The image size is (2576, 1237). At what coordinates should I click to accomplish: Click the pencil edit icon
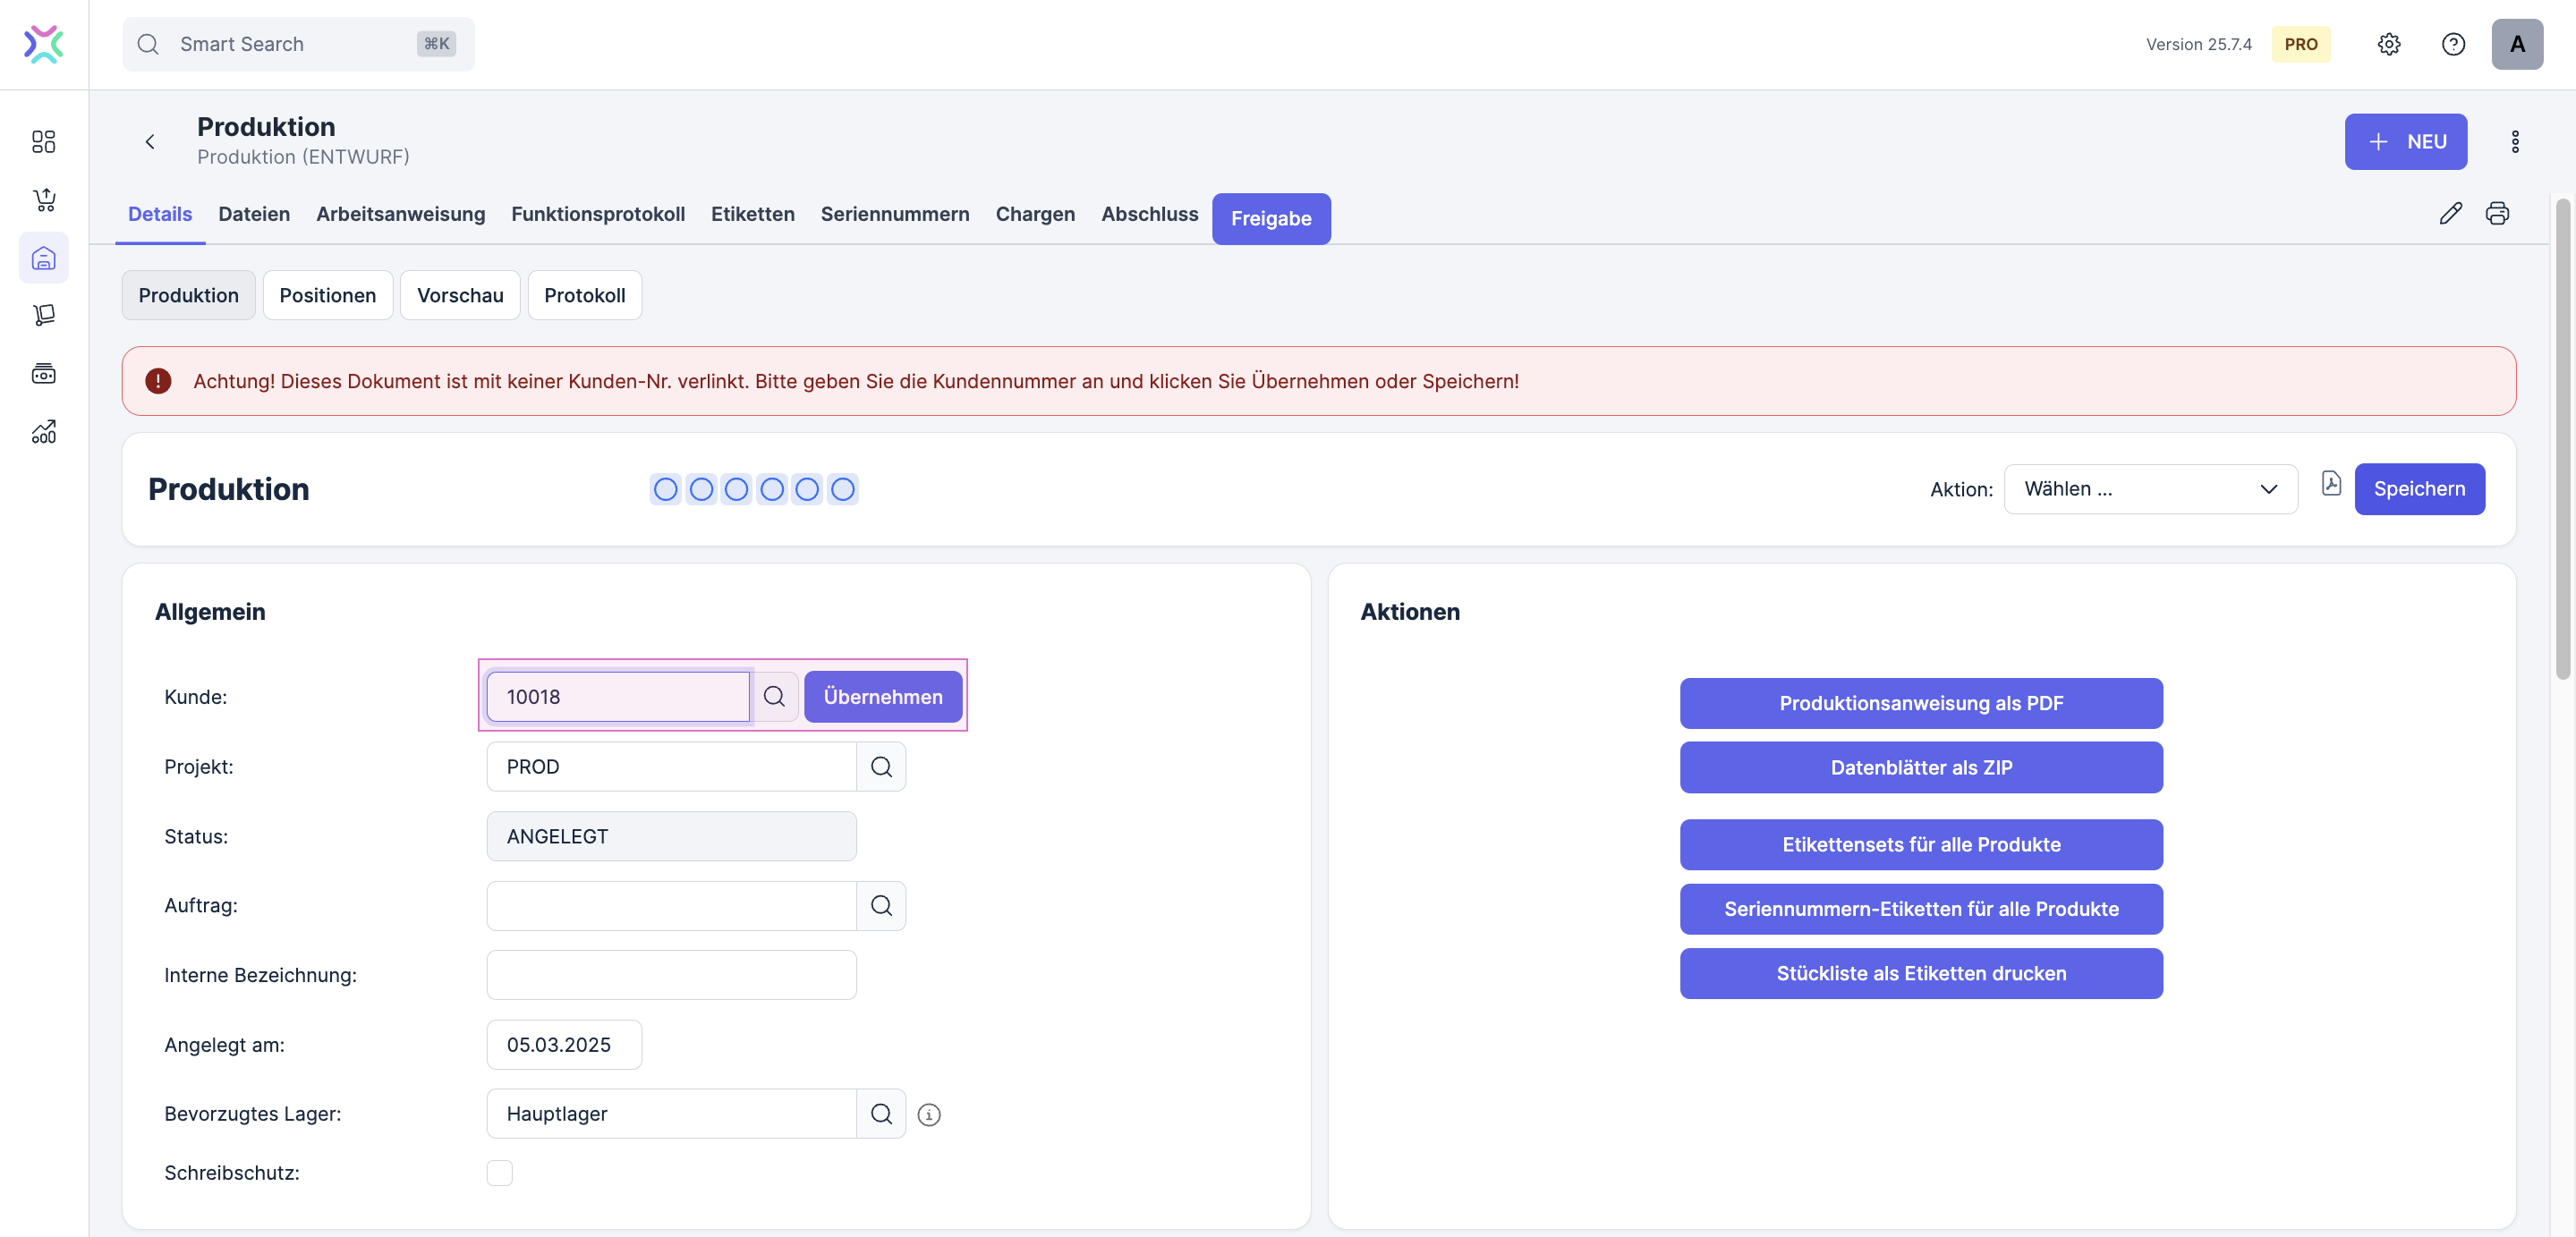(2450, 213)
